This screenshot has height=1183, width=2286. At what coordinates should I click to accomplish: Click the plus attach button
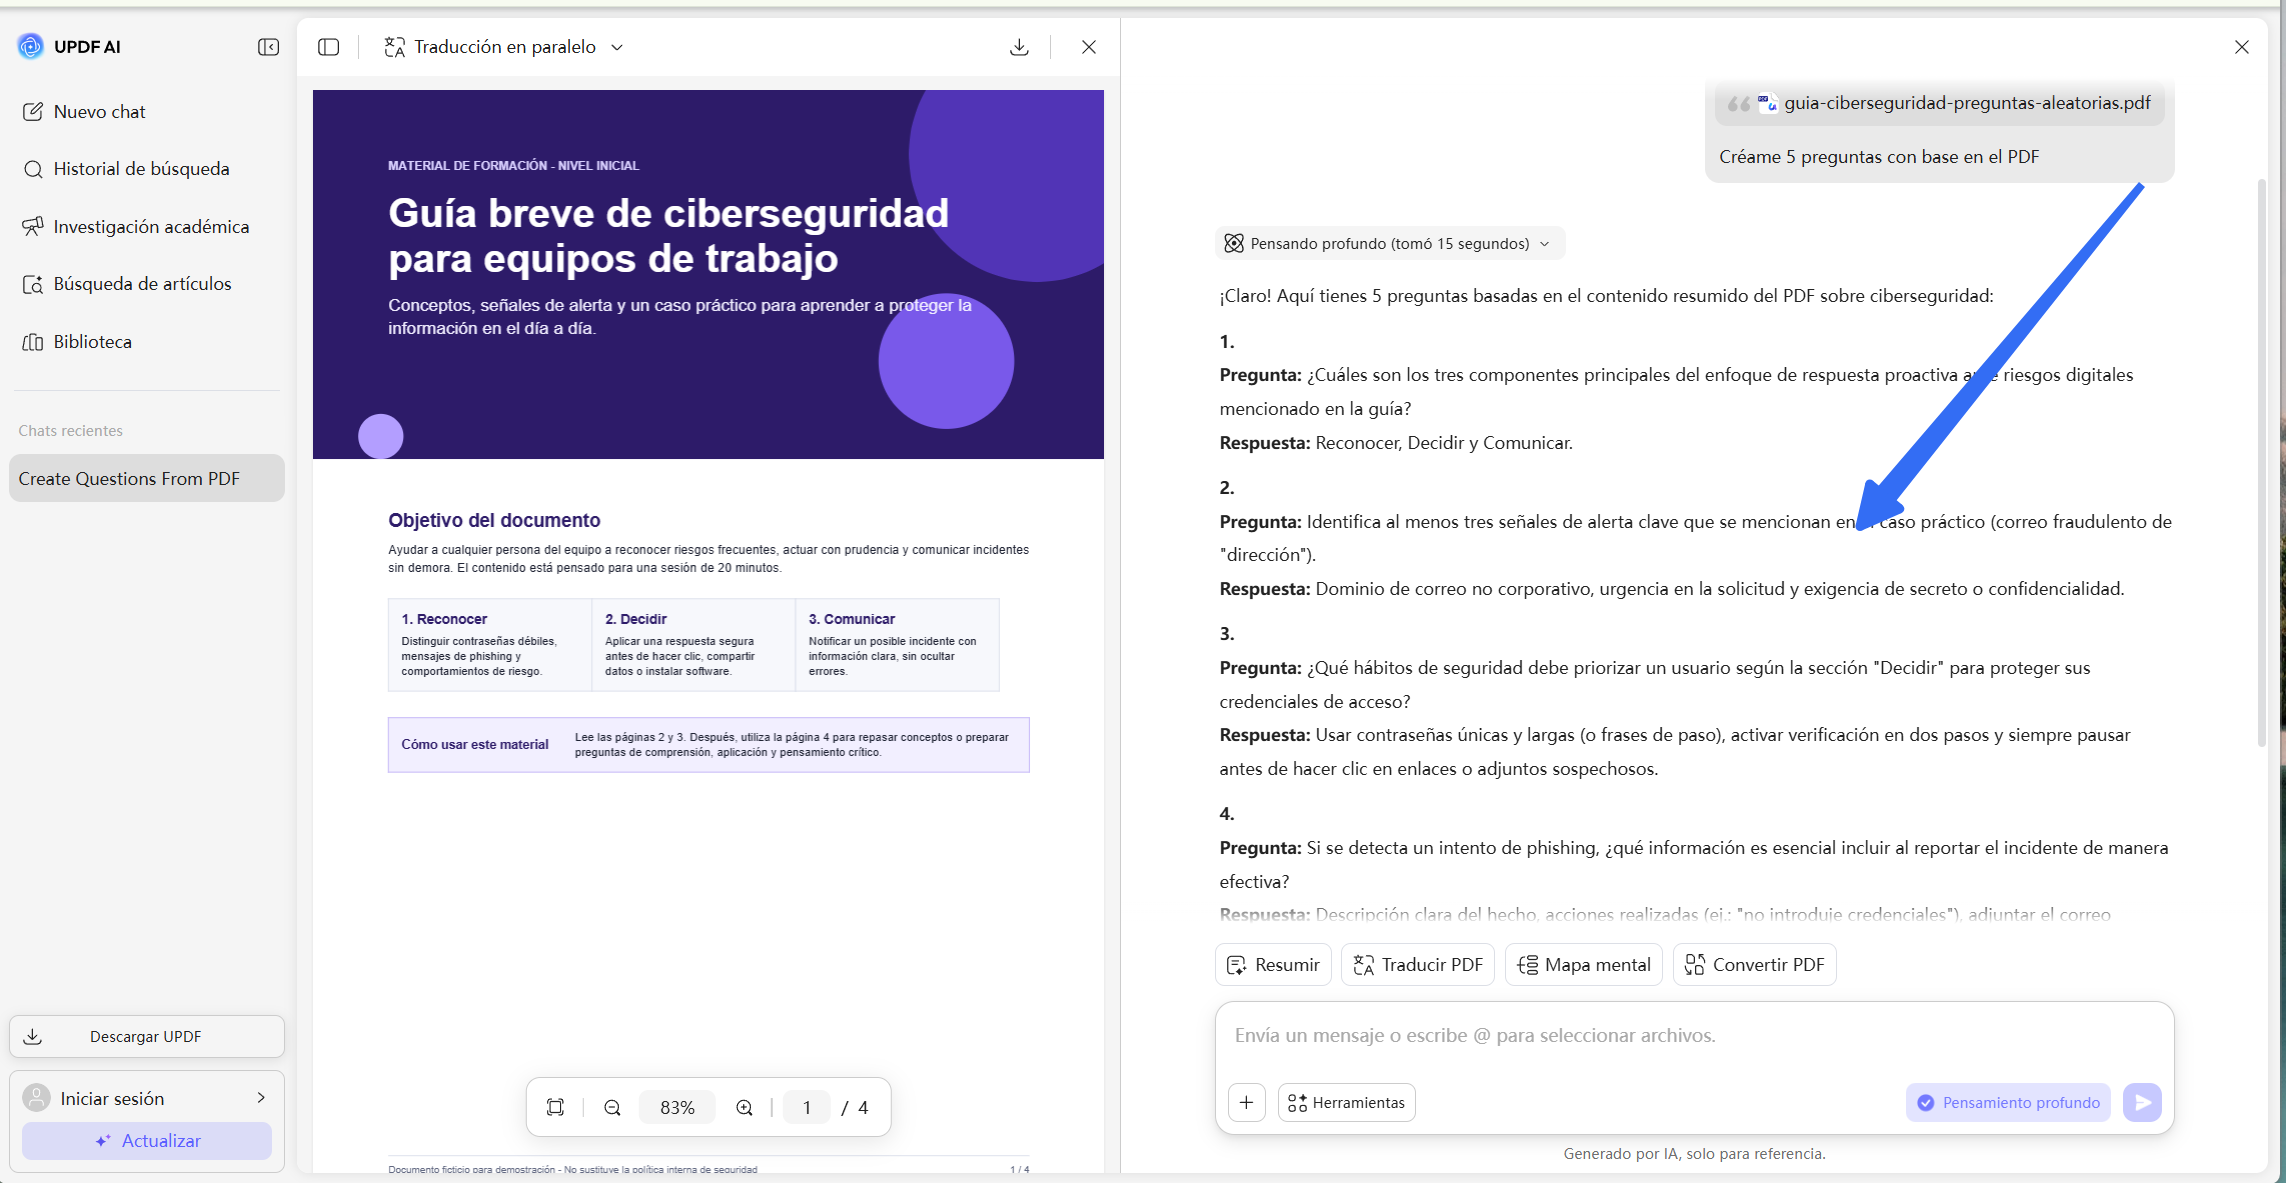[1247, 1103]
